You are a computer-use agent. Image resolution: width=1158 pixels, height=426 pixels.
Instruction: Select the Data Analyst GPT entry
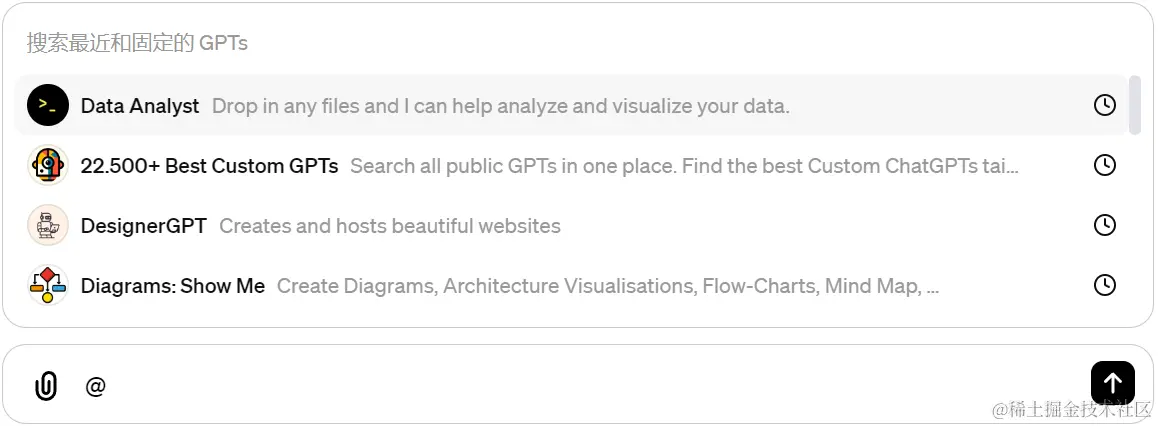[x=571, y=106]
